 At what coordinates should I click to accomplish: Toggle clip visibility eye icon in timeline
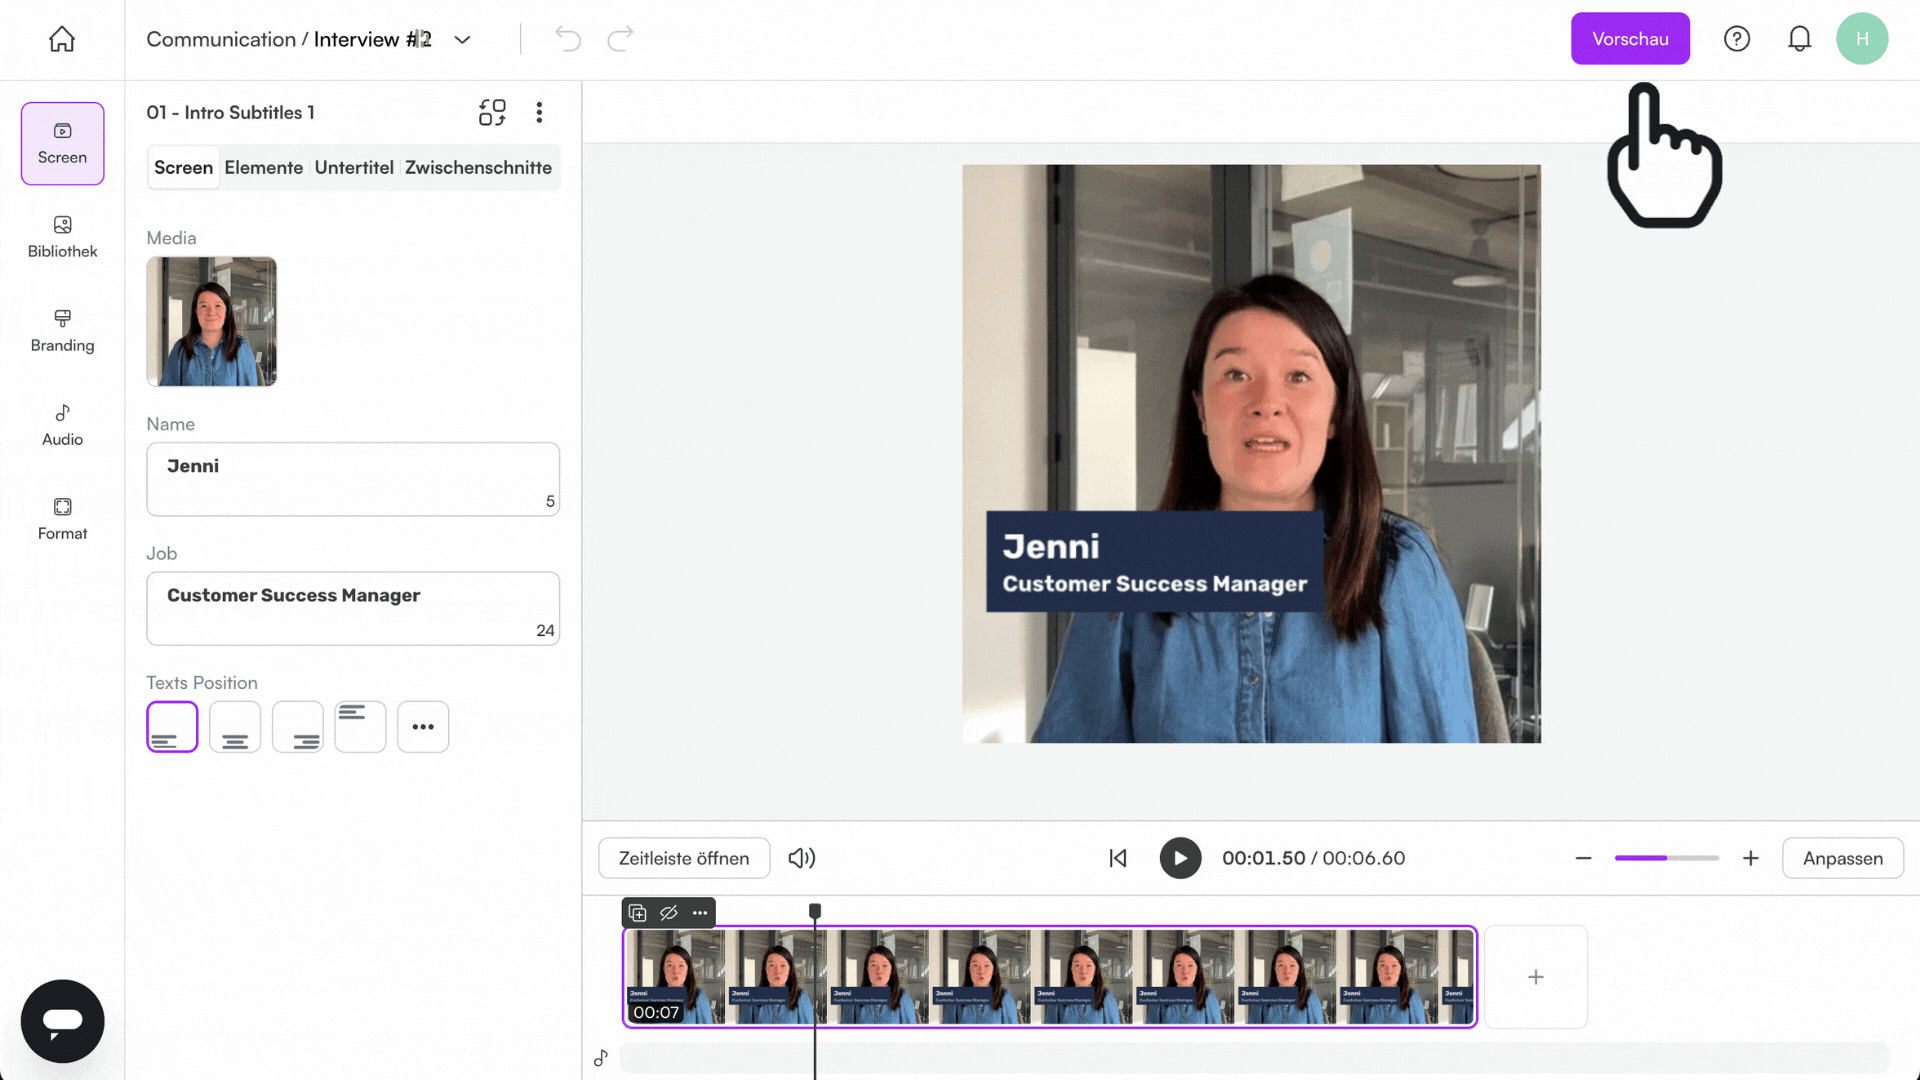669,913
